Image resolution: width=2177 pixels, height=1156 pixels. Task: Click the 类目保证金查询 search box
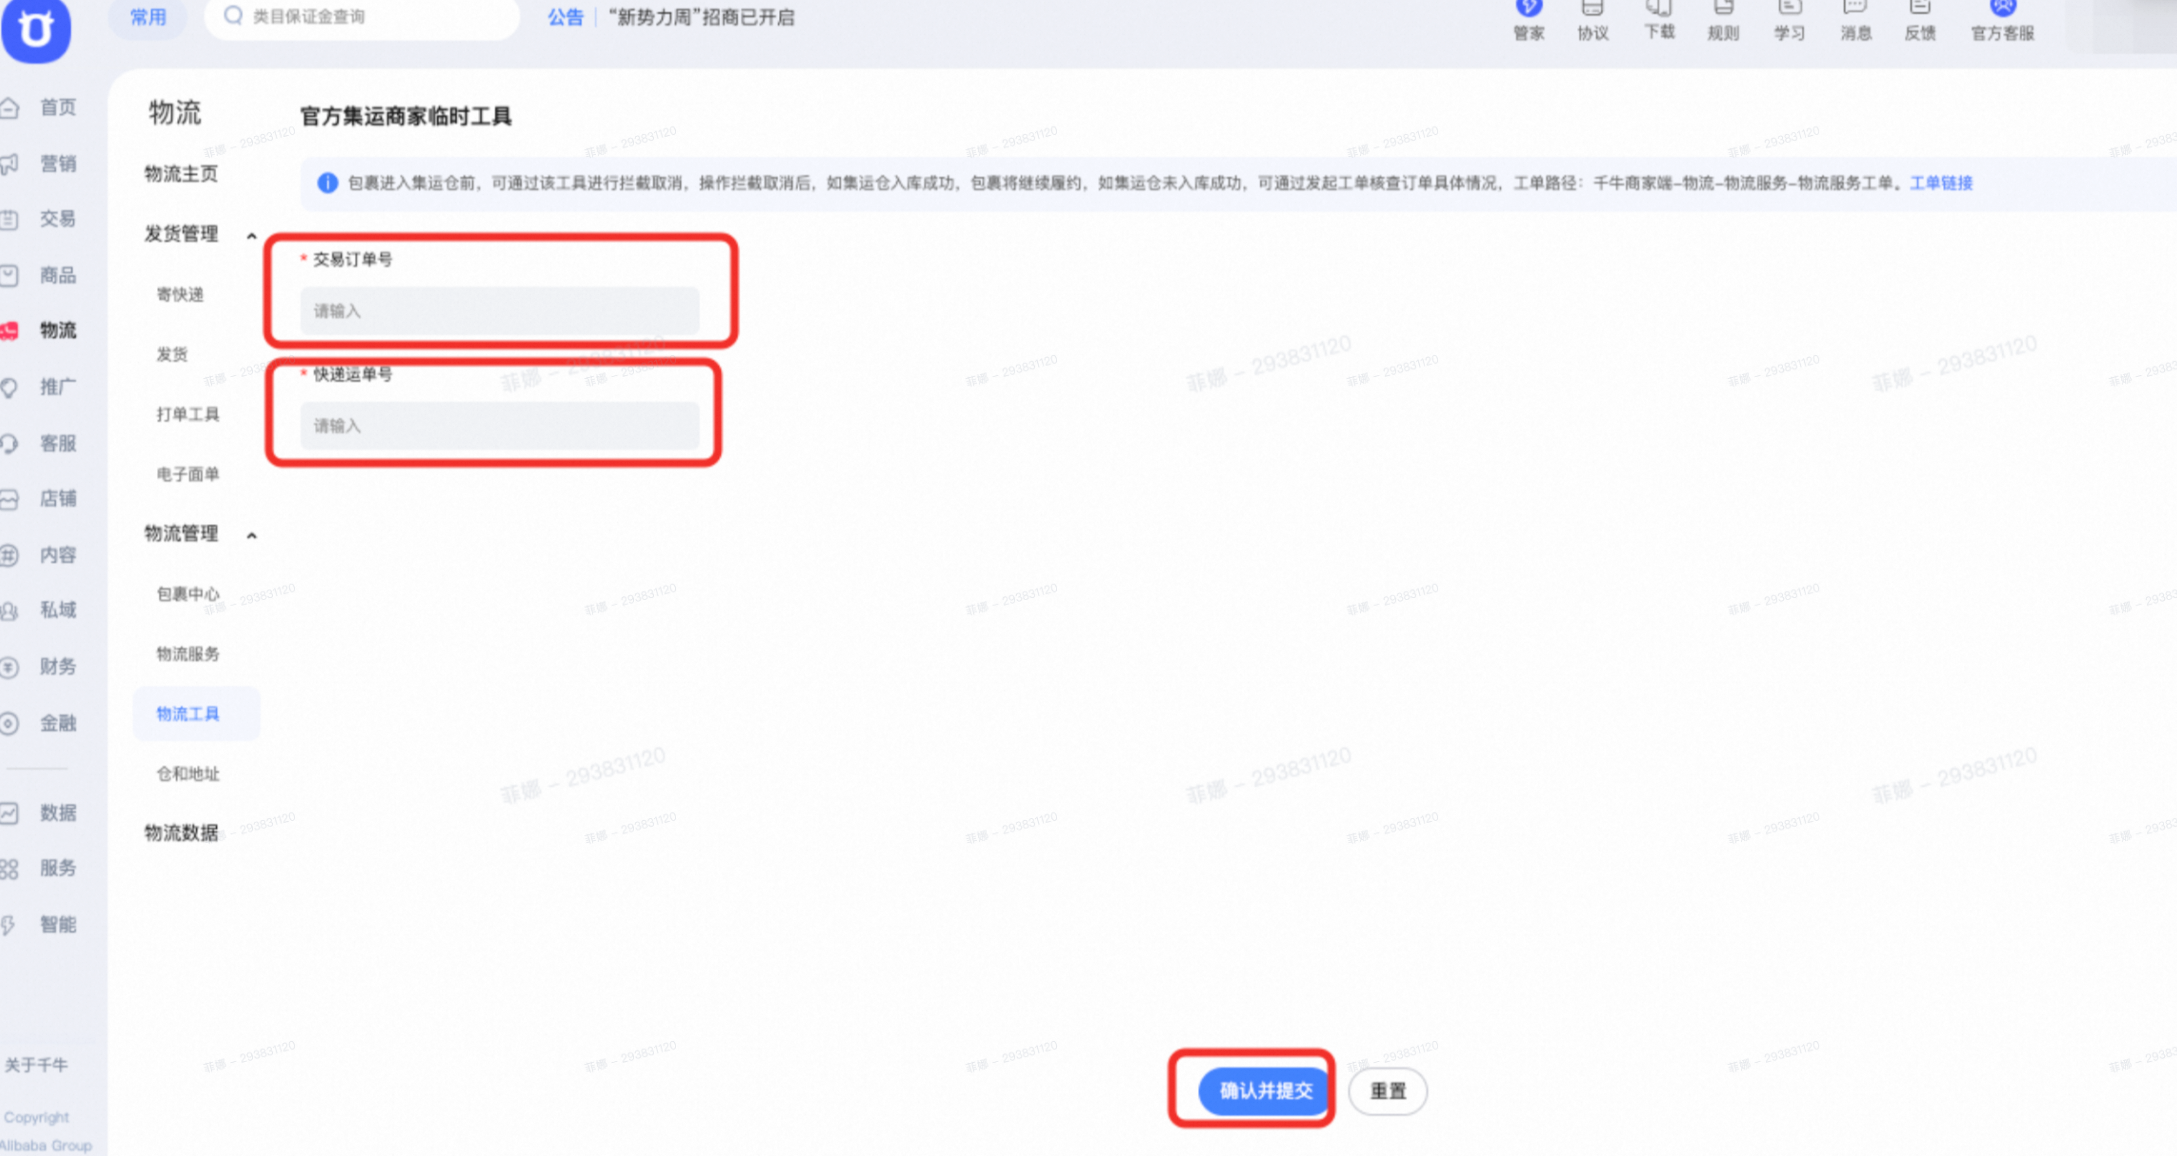click(362, 17)
